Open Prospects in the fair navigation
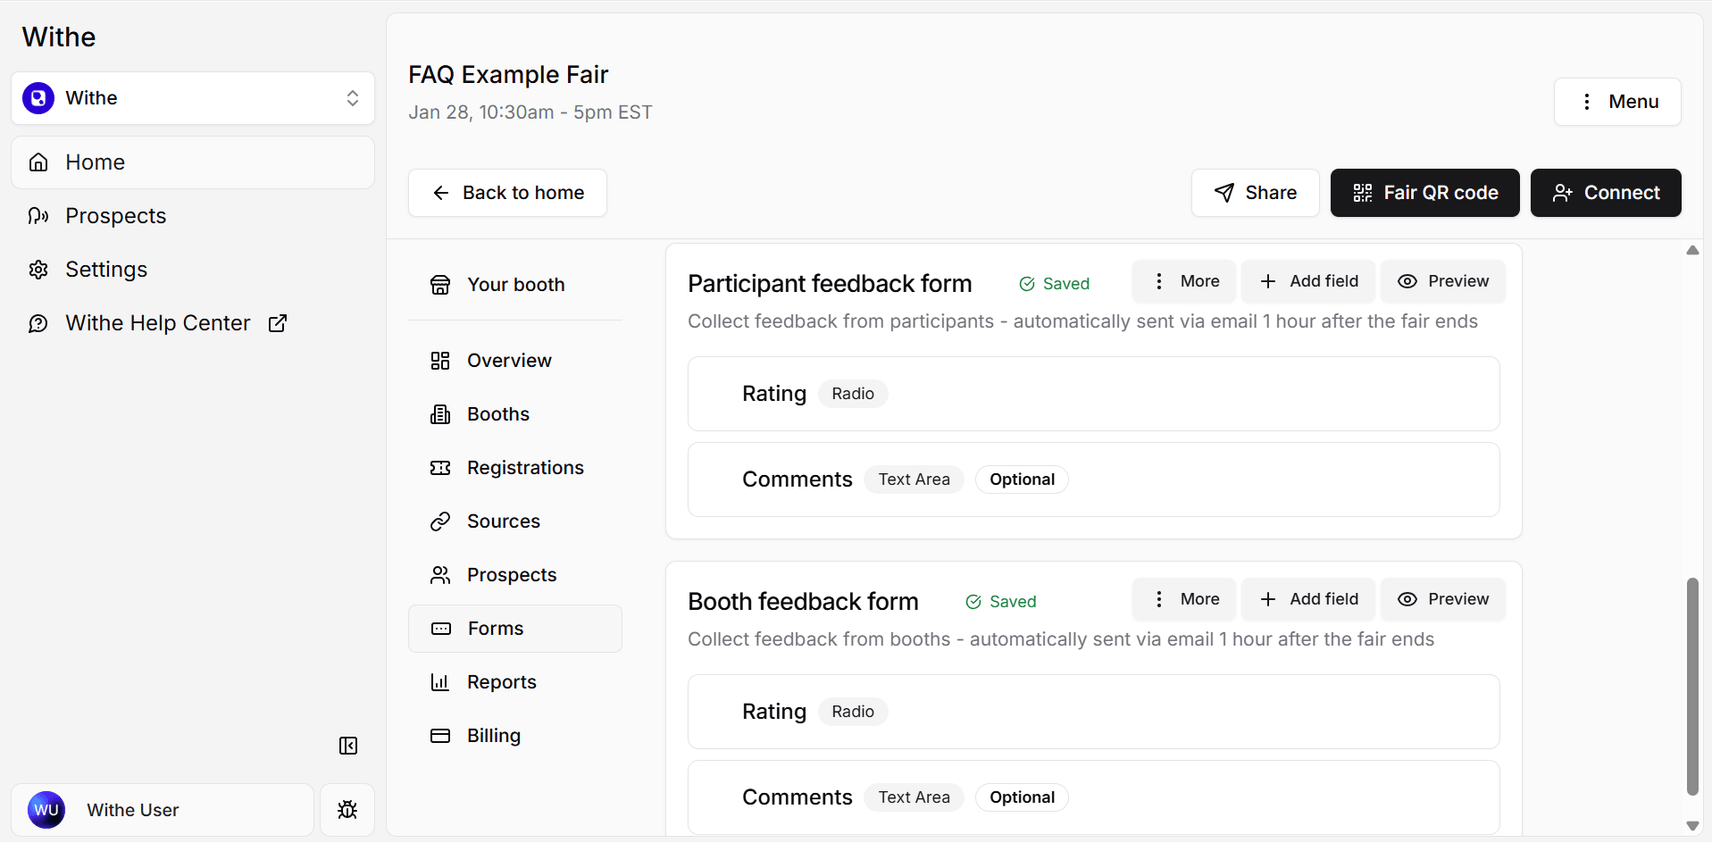 pos(515,575)
